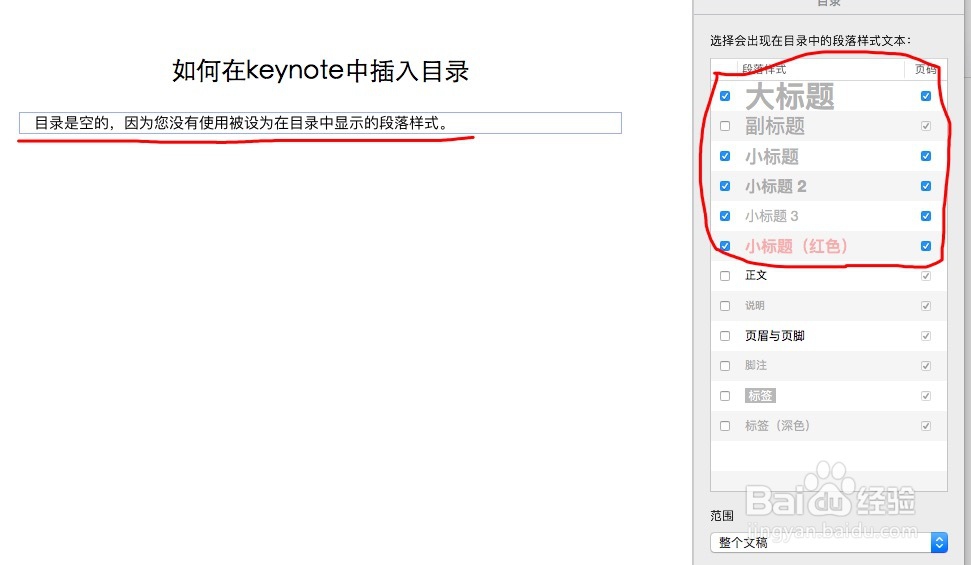Click the 页码 column header
Viewport: 971px width, 565px height.
coord(926,69)
